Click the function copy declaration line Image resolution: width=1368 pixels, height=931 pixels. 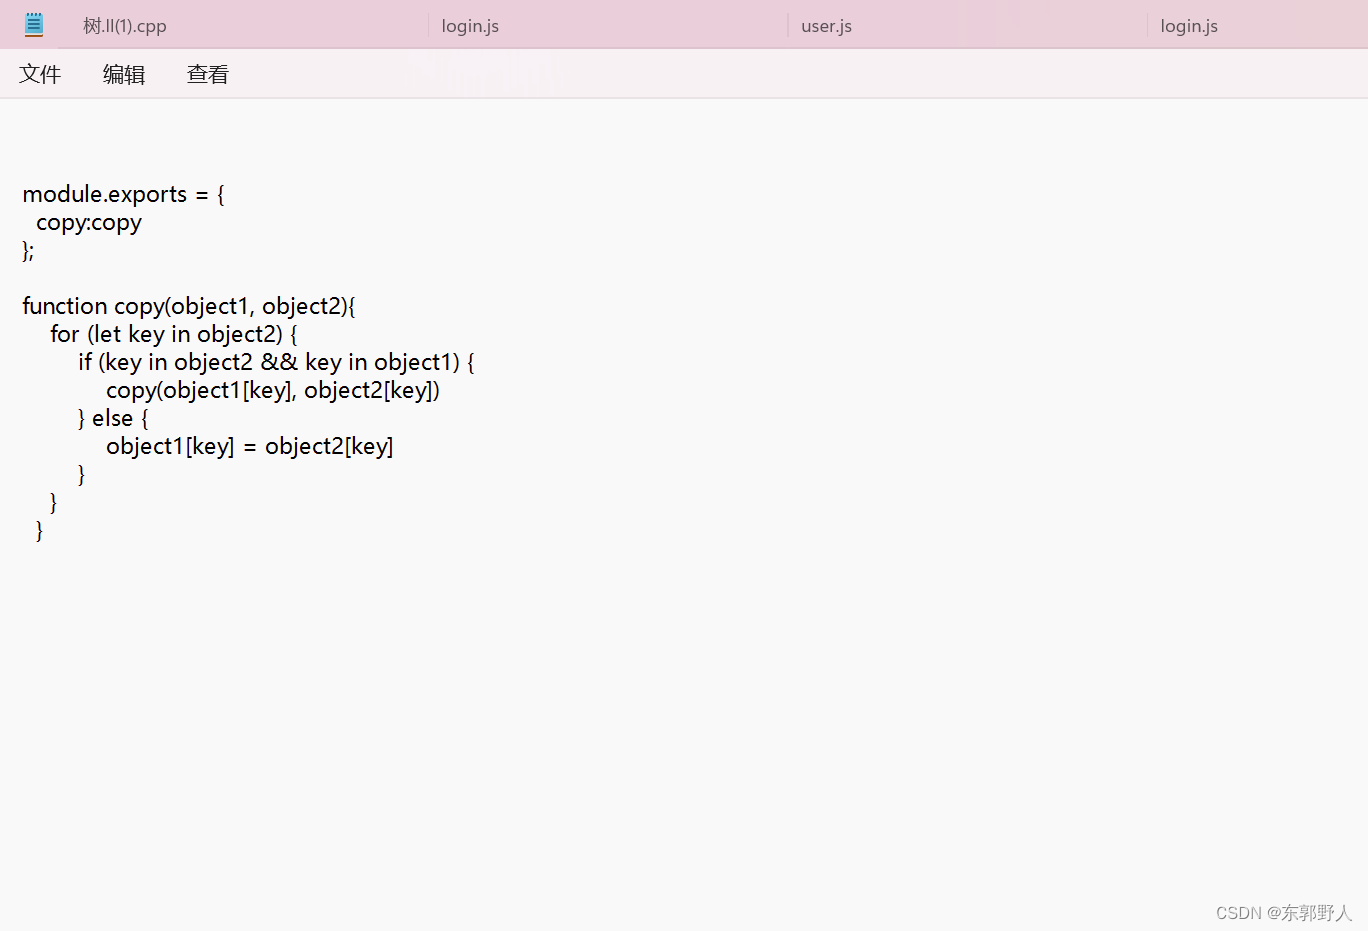(x=188, y=306)
